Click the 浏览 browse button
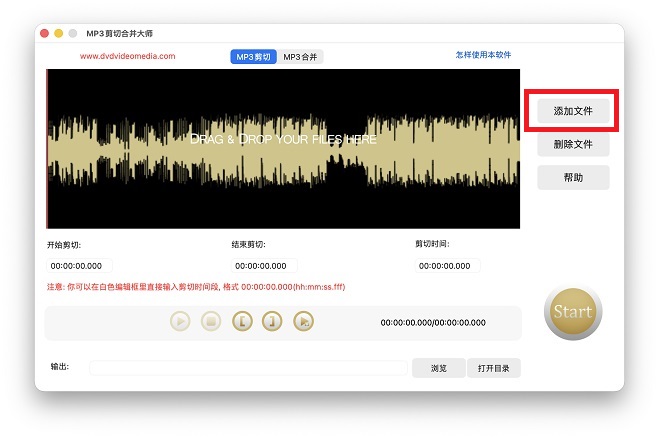The height and width of the screenshot is (437, 659). (x=439, y=368)
